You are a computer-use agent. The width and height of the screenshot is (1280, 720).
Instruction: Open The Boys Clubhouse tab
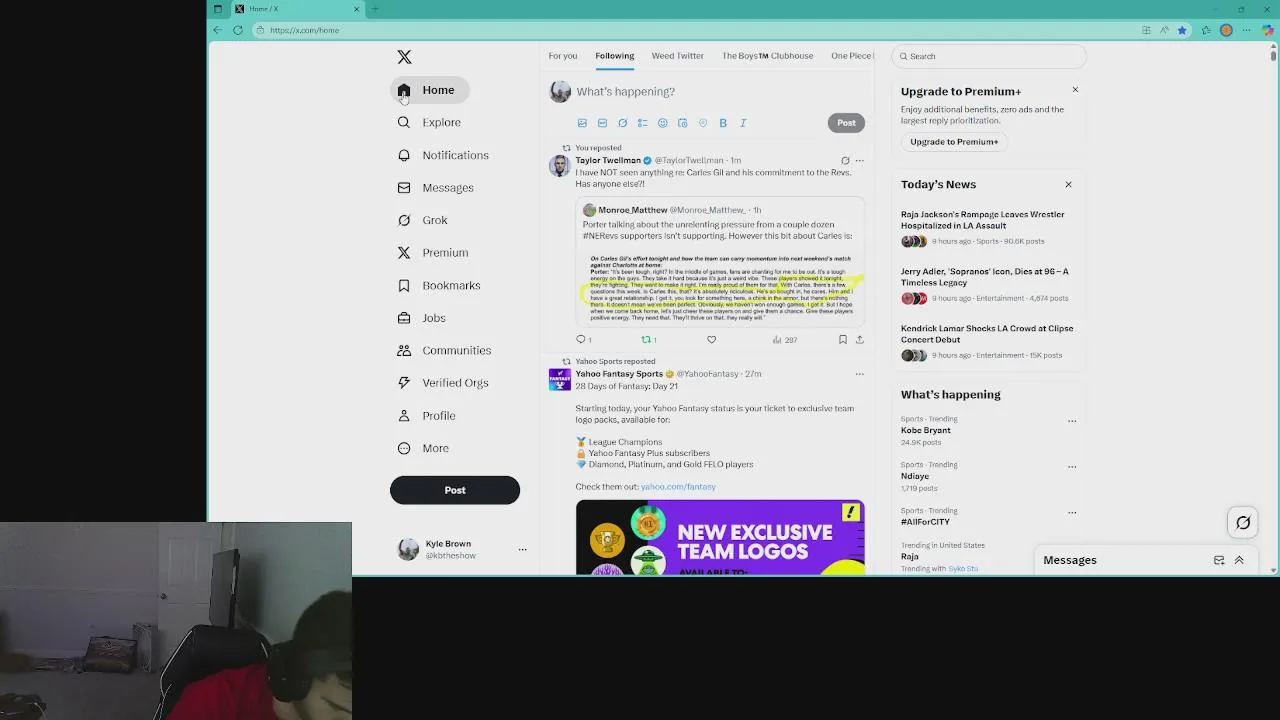tap(768, 56)
